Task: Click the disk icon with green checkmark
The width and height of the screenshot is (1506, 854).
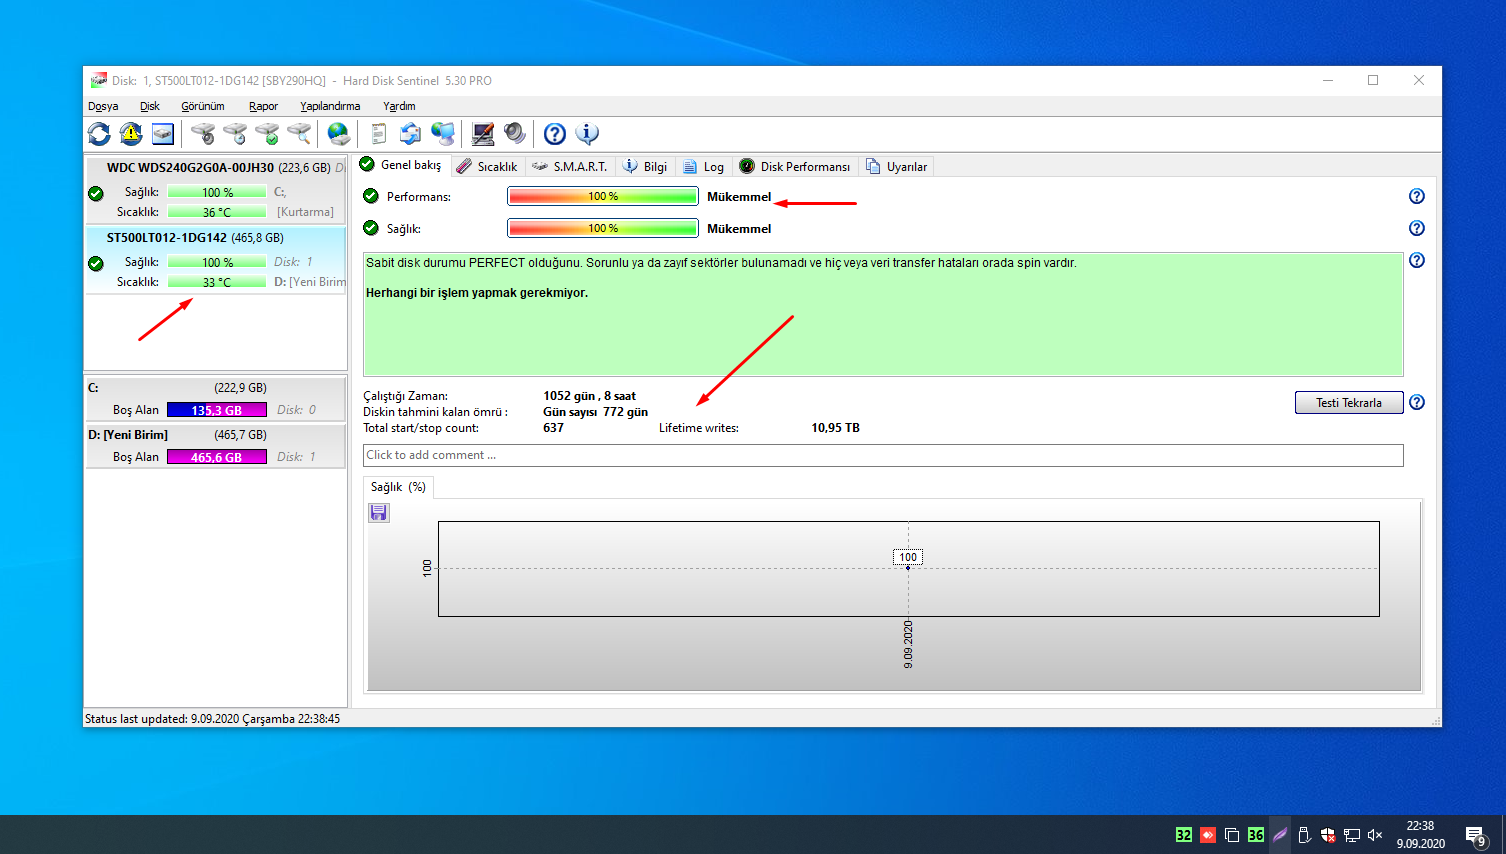Action: [267, 133]
